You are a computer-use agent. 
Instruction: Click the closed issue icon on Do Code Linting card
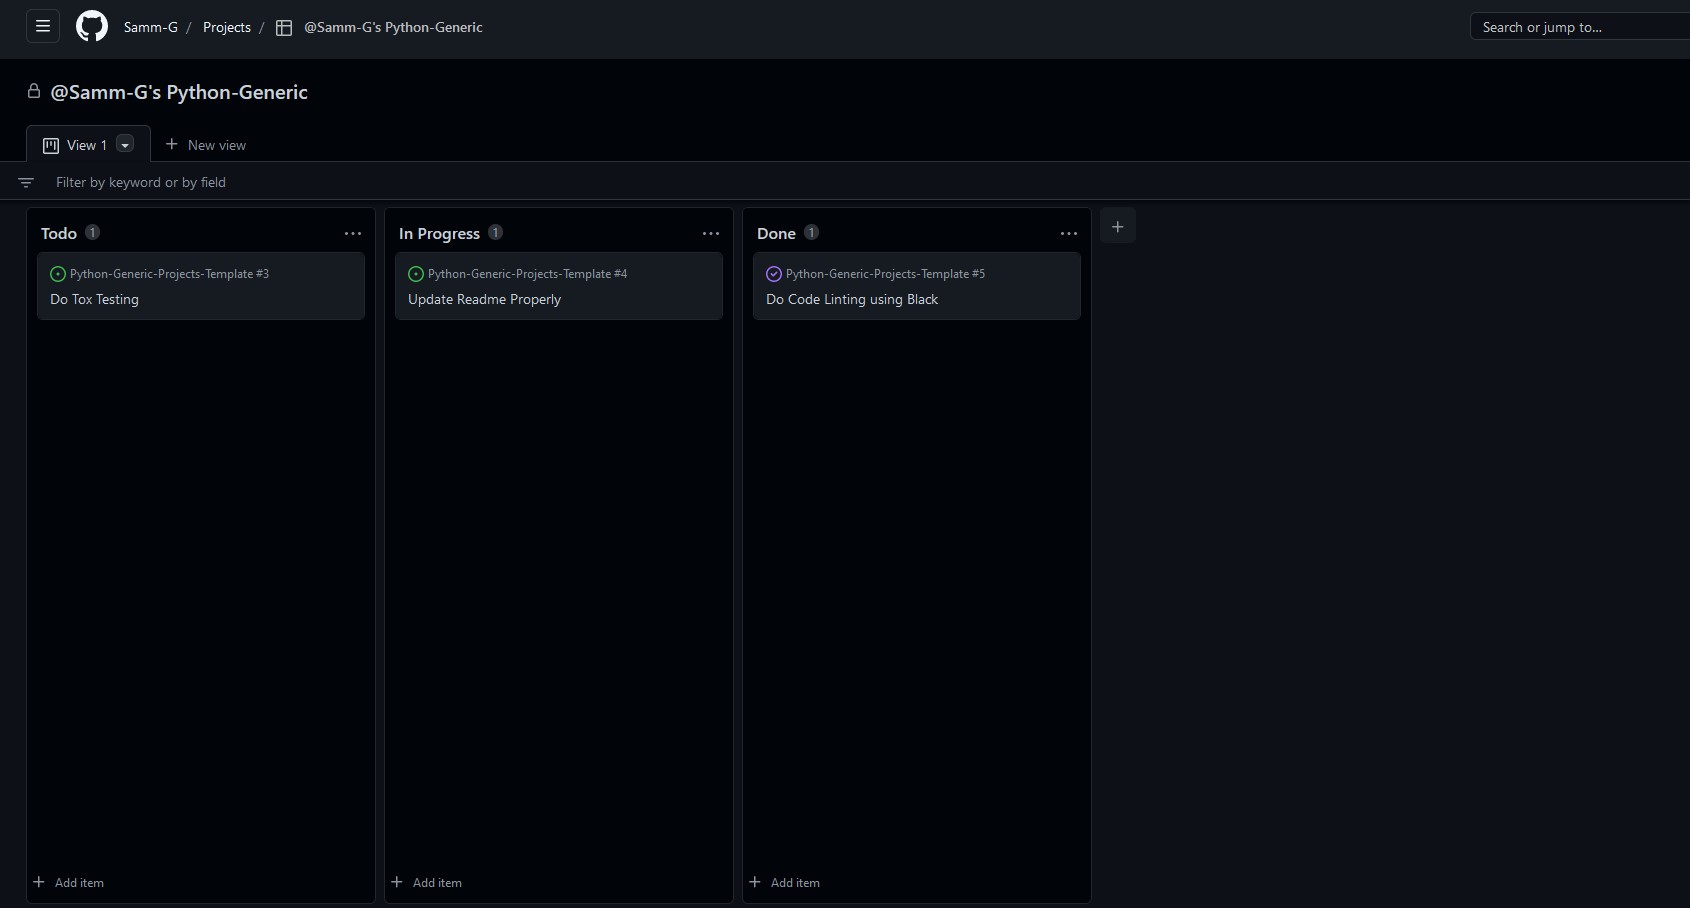(773, 273)
